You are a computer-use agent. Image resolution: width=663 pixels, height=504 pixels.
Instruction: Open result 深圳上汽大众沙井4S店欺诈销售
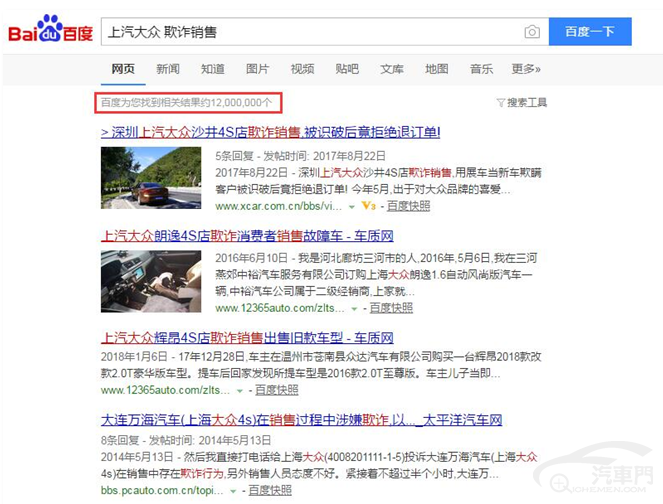pyautogui.click(x=271, y=132)
